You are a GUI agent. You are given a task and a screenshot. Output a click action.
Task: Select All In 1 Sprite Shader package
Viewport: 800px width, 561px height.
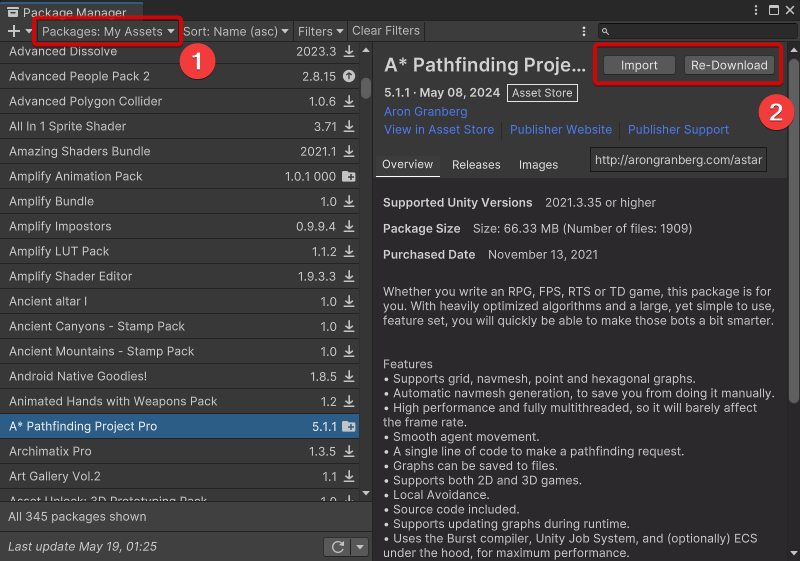click(x=179, y=126)
